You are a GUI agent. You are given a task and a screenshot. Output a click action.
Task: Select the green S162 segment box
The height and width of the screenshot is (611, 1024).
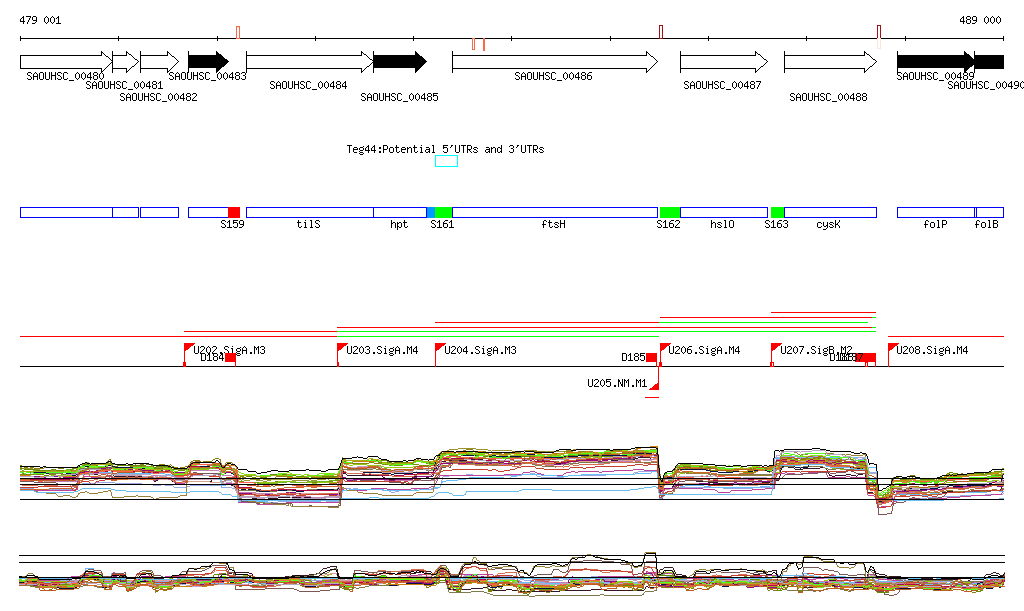click(670, 212)
